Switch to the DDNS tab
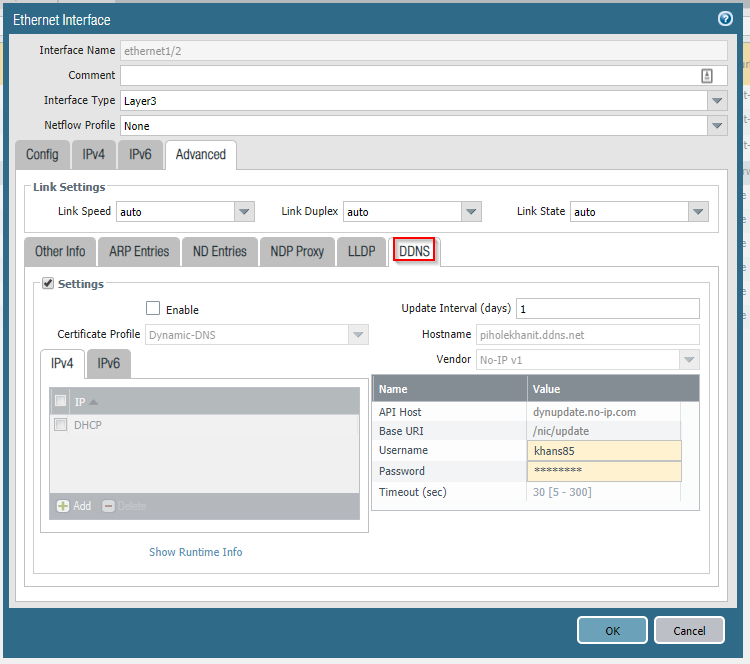This screenshot has height=664, width=750. [x=415, y=252]
